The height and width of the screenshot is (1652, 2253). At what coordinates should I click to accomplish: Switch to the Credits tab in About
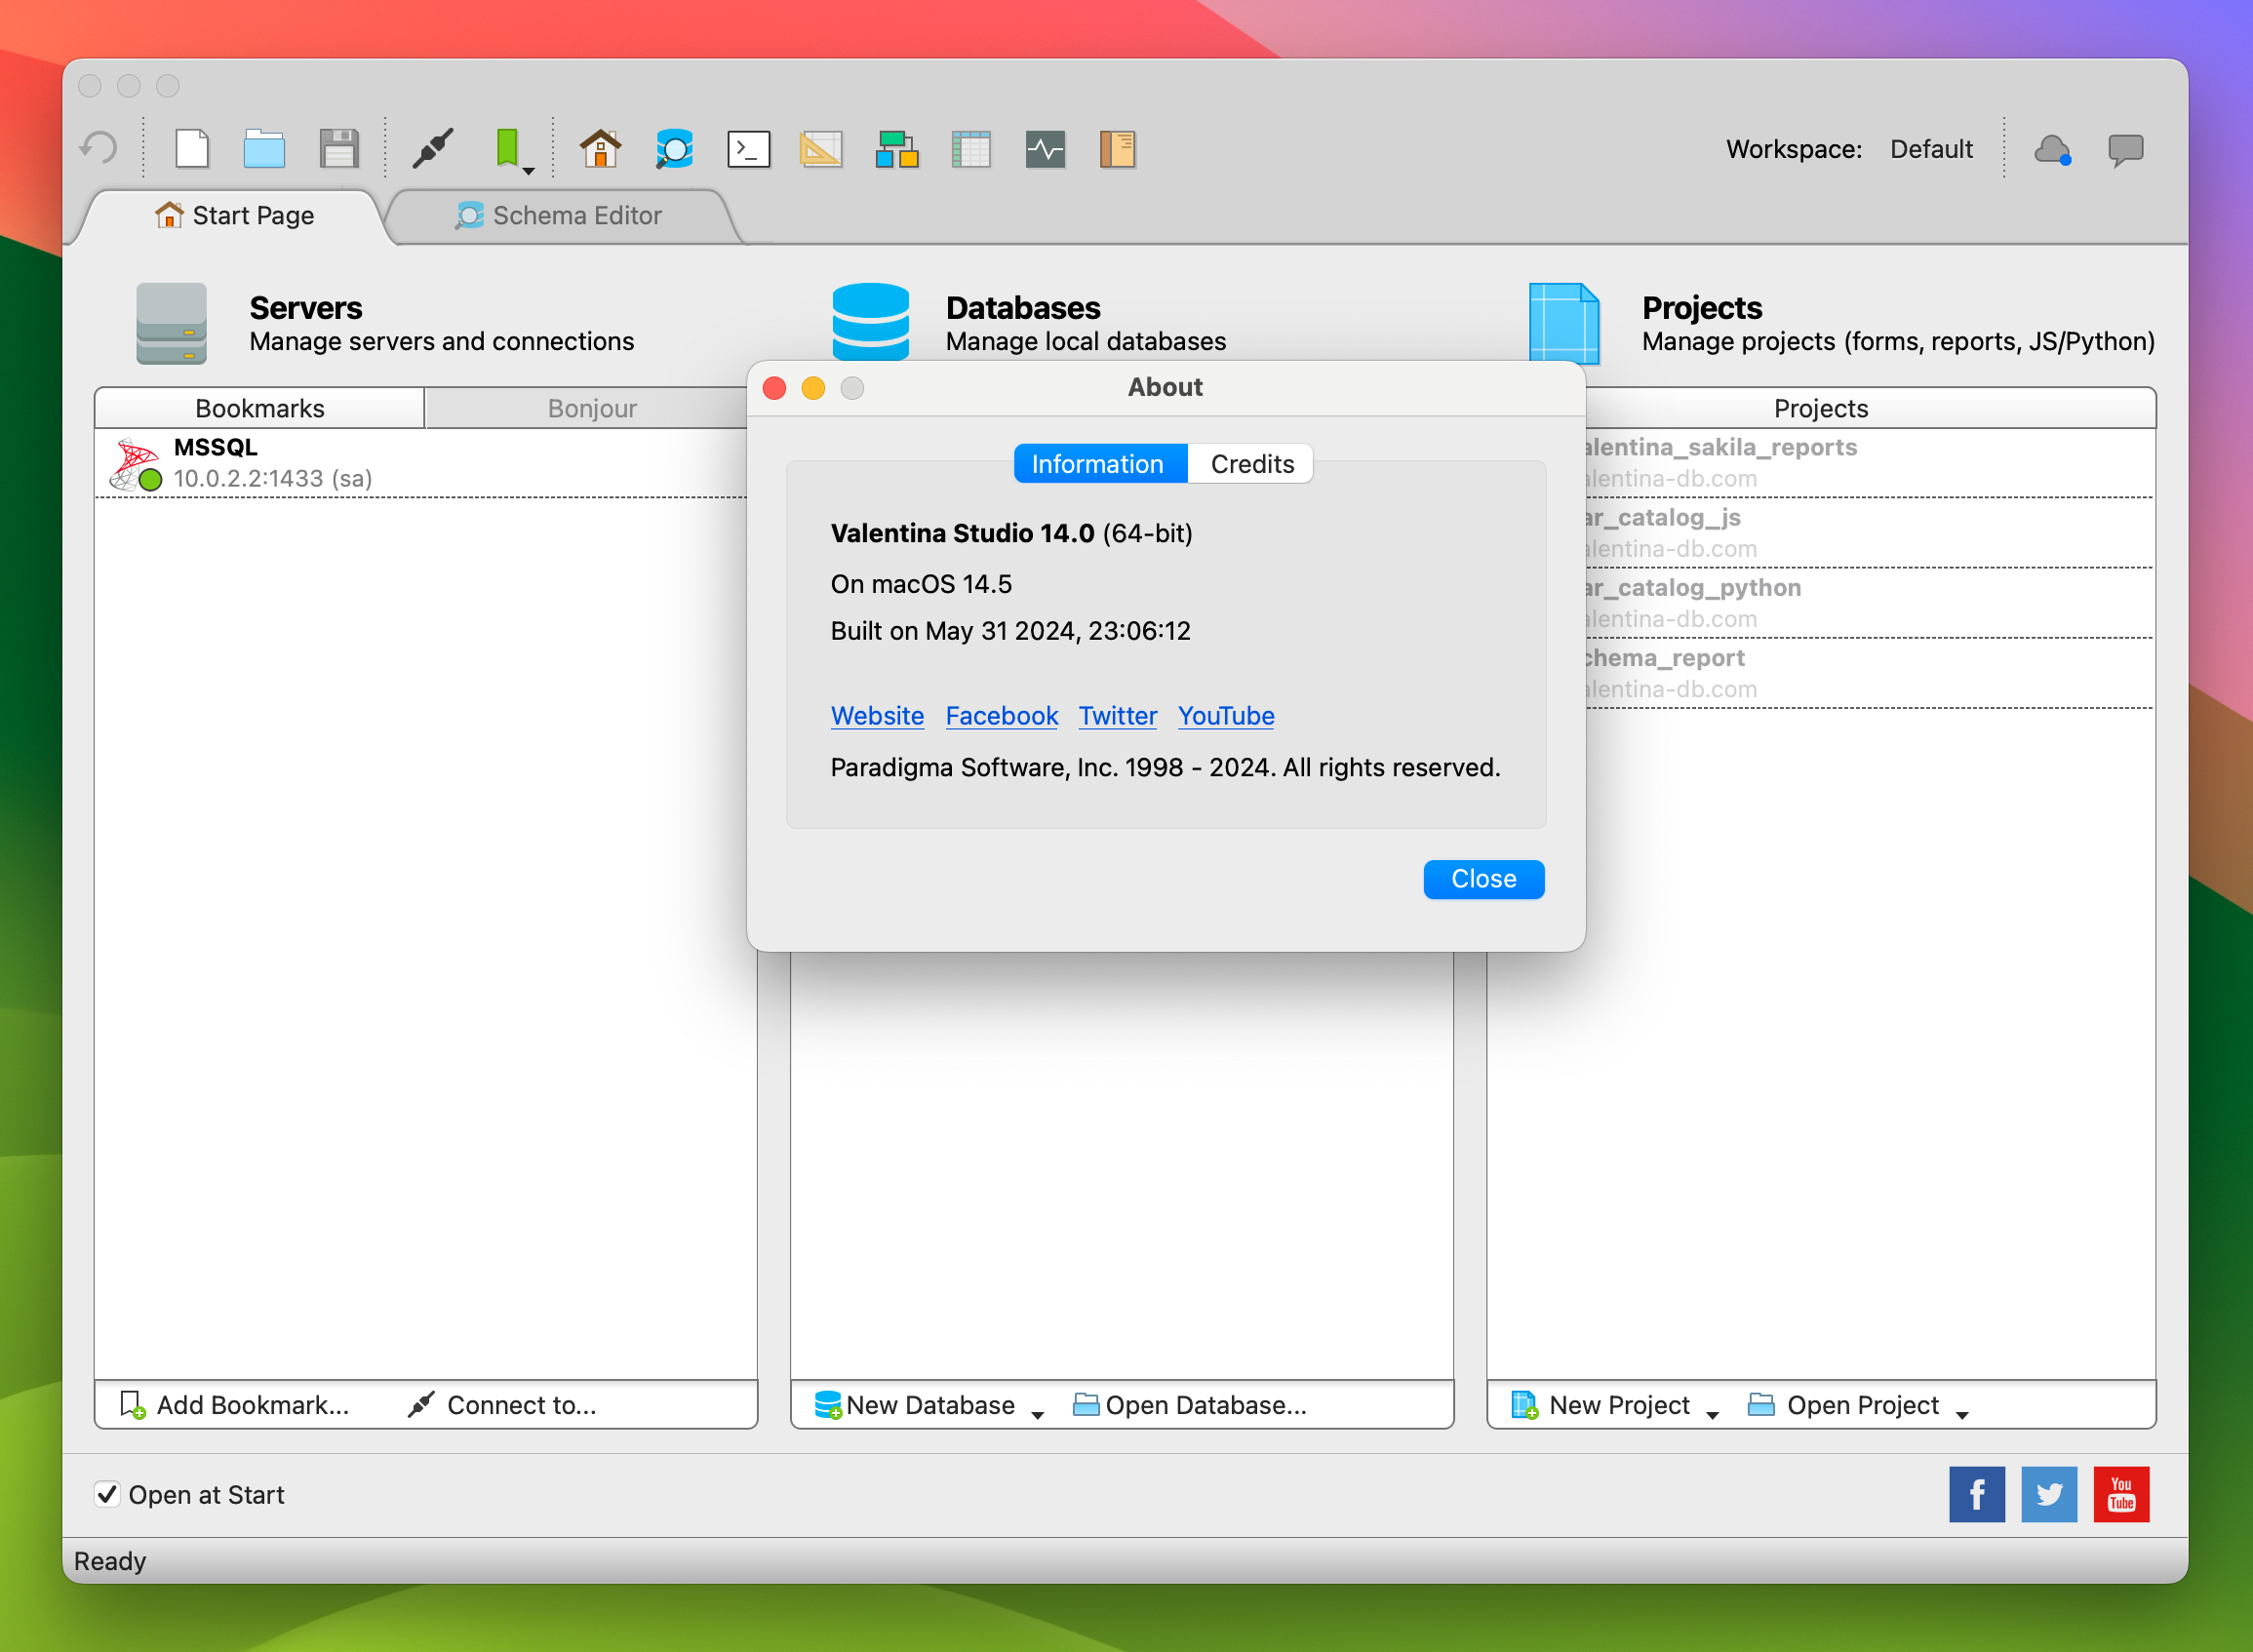coord(1251,464)
